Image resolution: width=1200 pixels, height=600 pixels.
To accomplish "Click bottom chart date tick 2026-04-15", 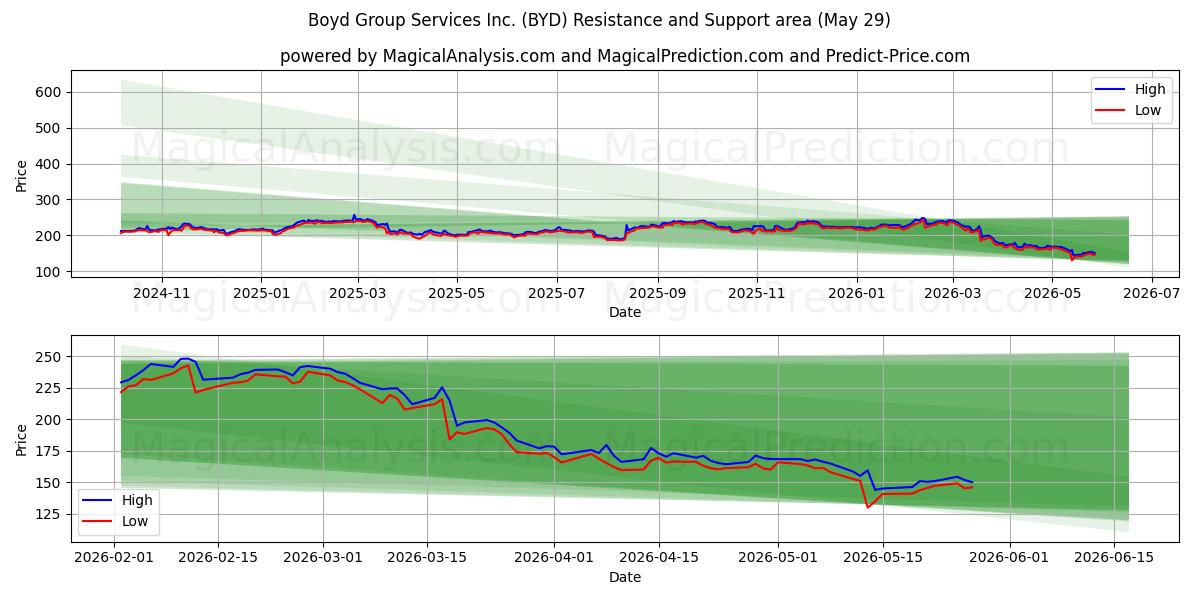I will 659,559.
